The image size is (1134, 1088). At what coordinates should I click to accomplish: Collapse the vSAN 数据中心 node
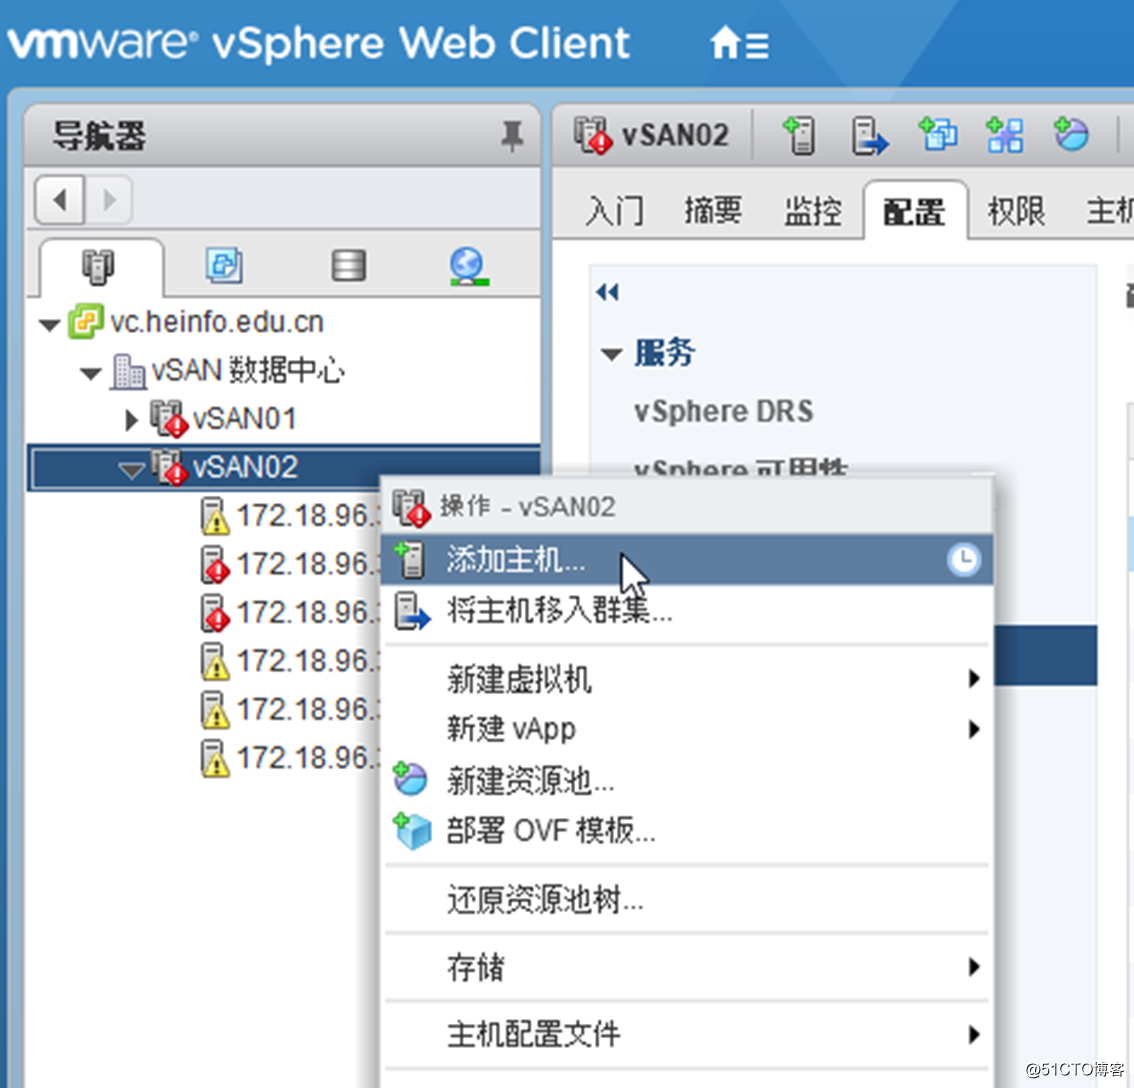pyautogui.click(x=91, y=373)
